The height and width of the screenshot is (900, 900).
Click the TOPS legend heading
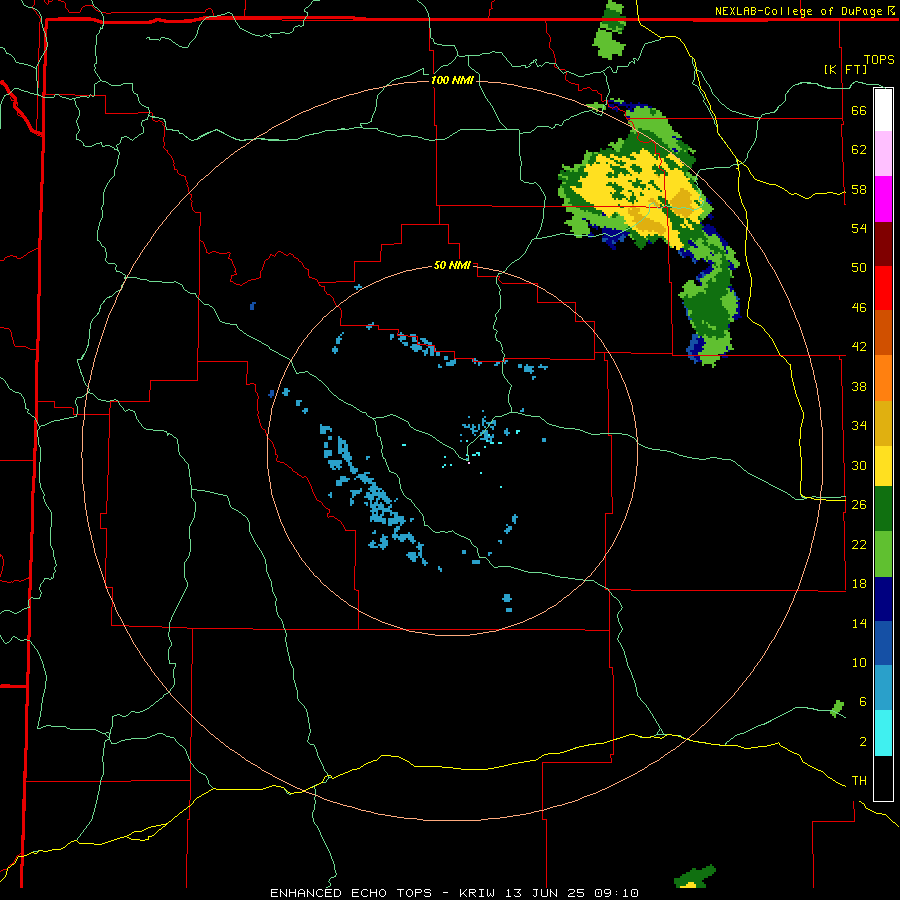(x=879, y=60)
